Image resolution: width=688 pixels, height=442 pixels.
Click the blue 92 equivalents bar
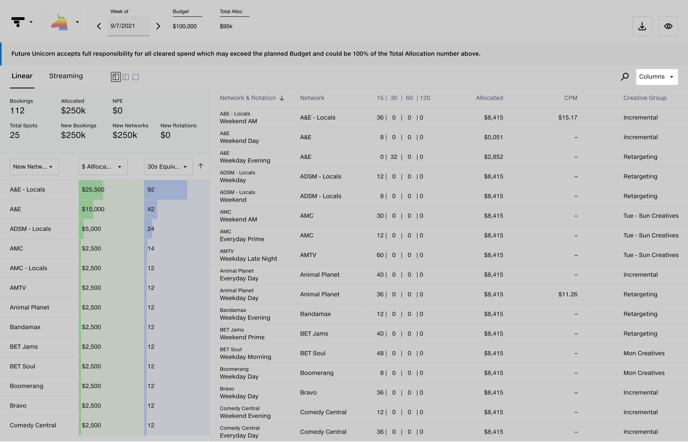165,190
